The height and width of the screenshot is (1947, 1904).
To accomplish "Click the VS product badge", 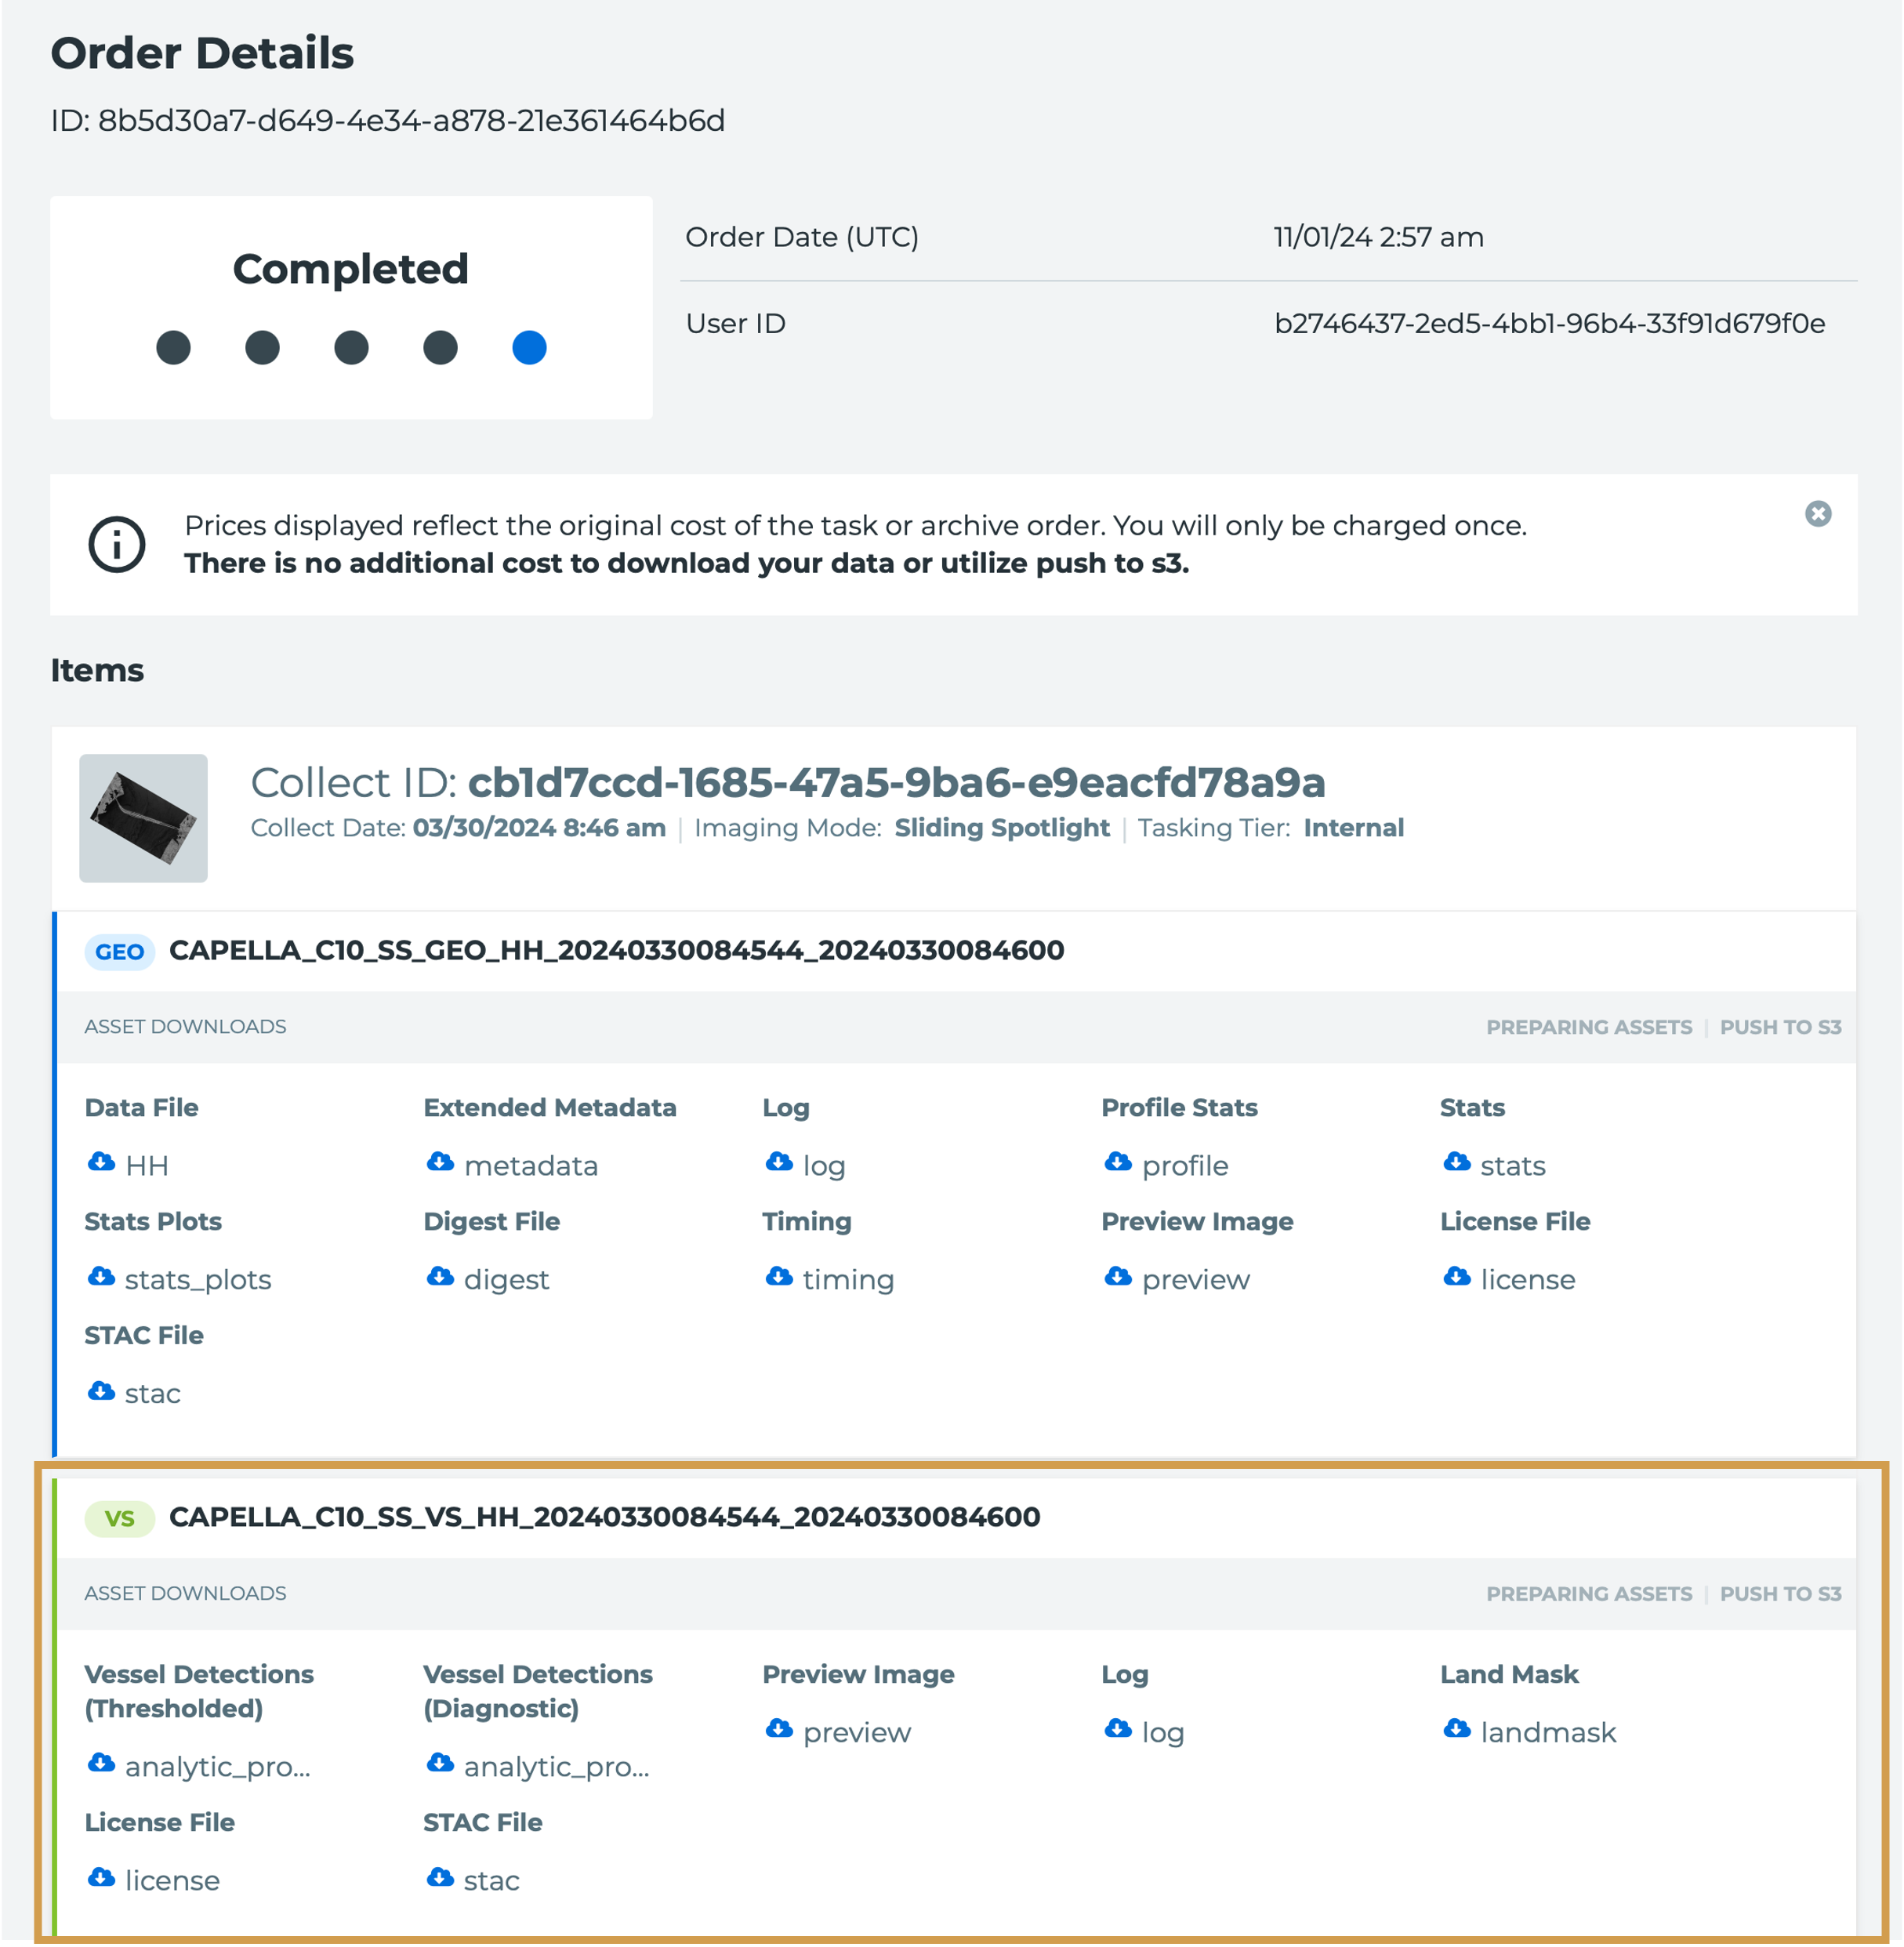I will point(119,1518).
